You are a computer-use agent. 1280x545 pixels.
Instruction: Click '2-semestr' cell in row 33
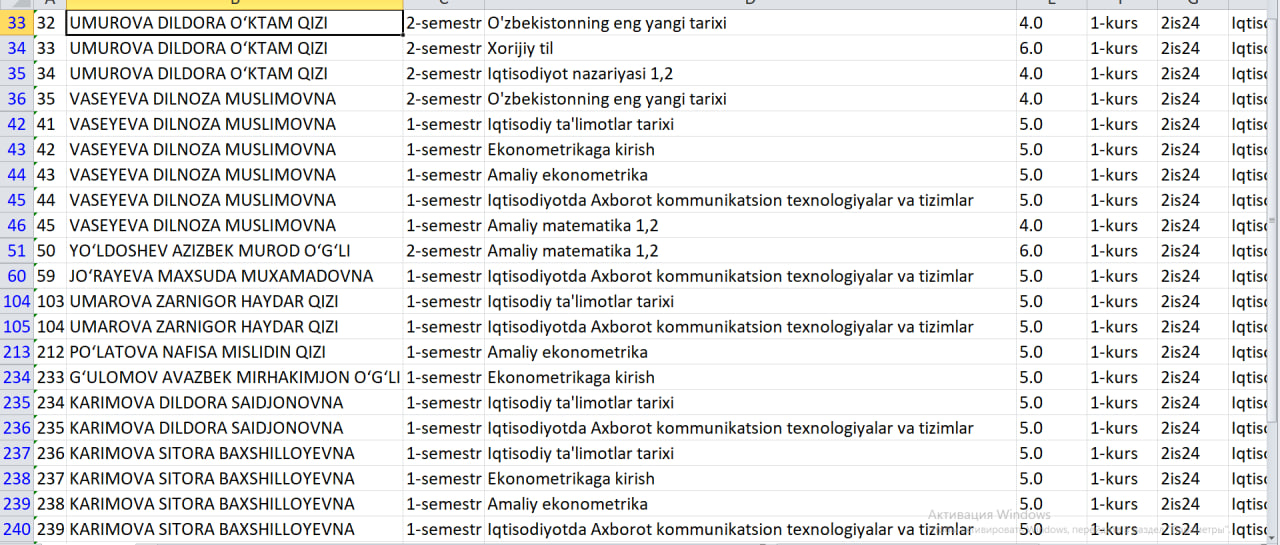(444, 23)
